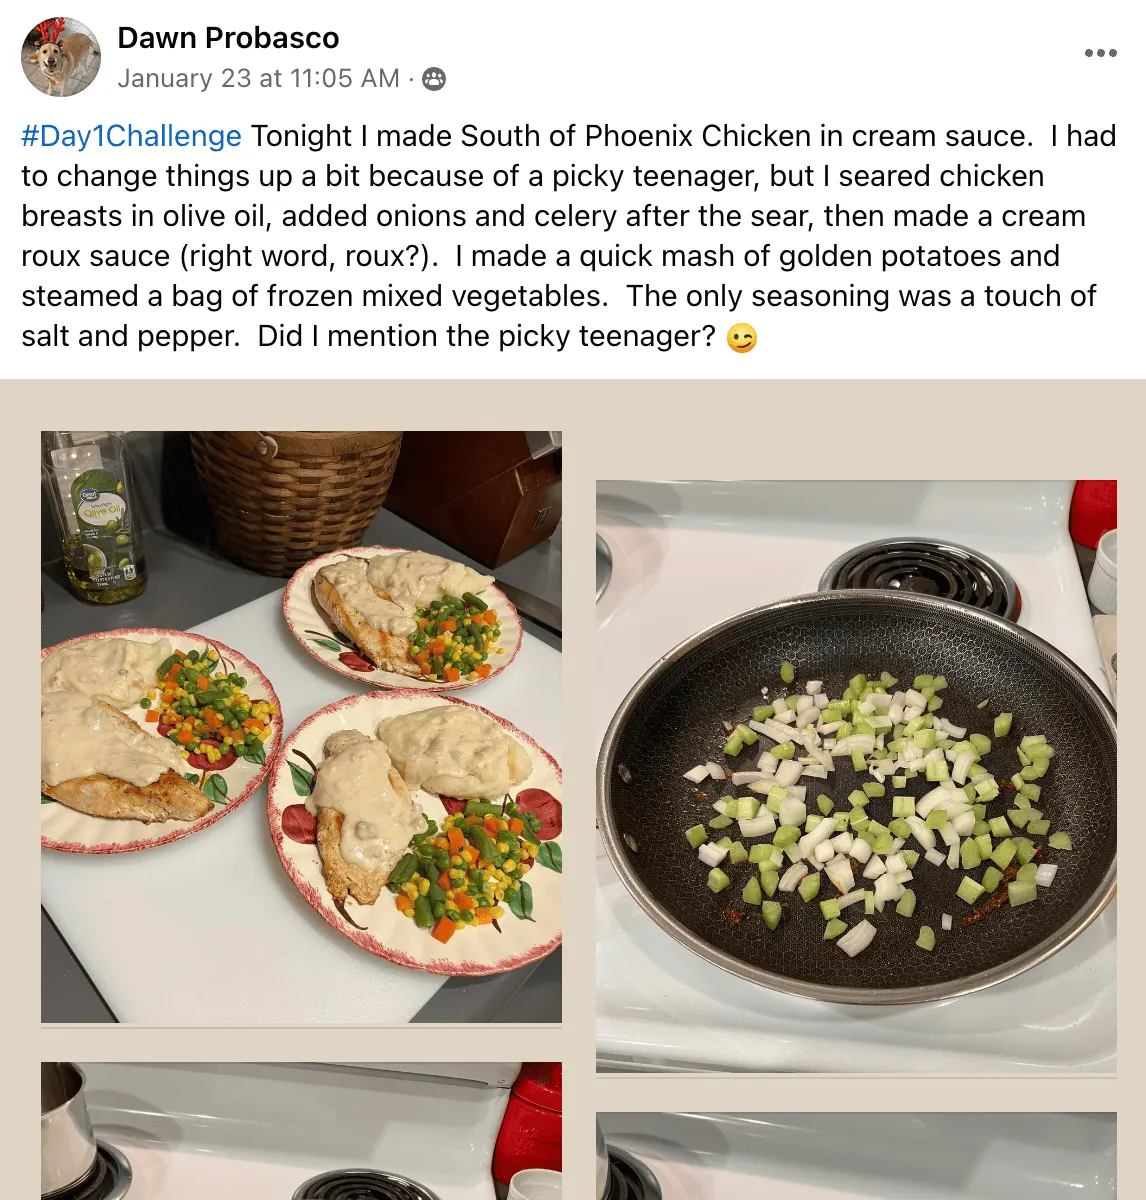Open the plated chicken dinner photo

tap(301, 727)
